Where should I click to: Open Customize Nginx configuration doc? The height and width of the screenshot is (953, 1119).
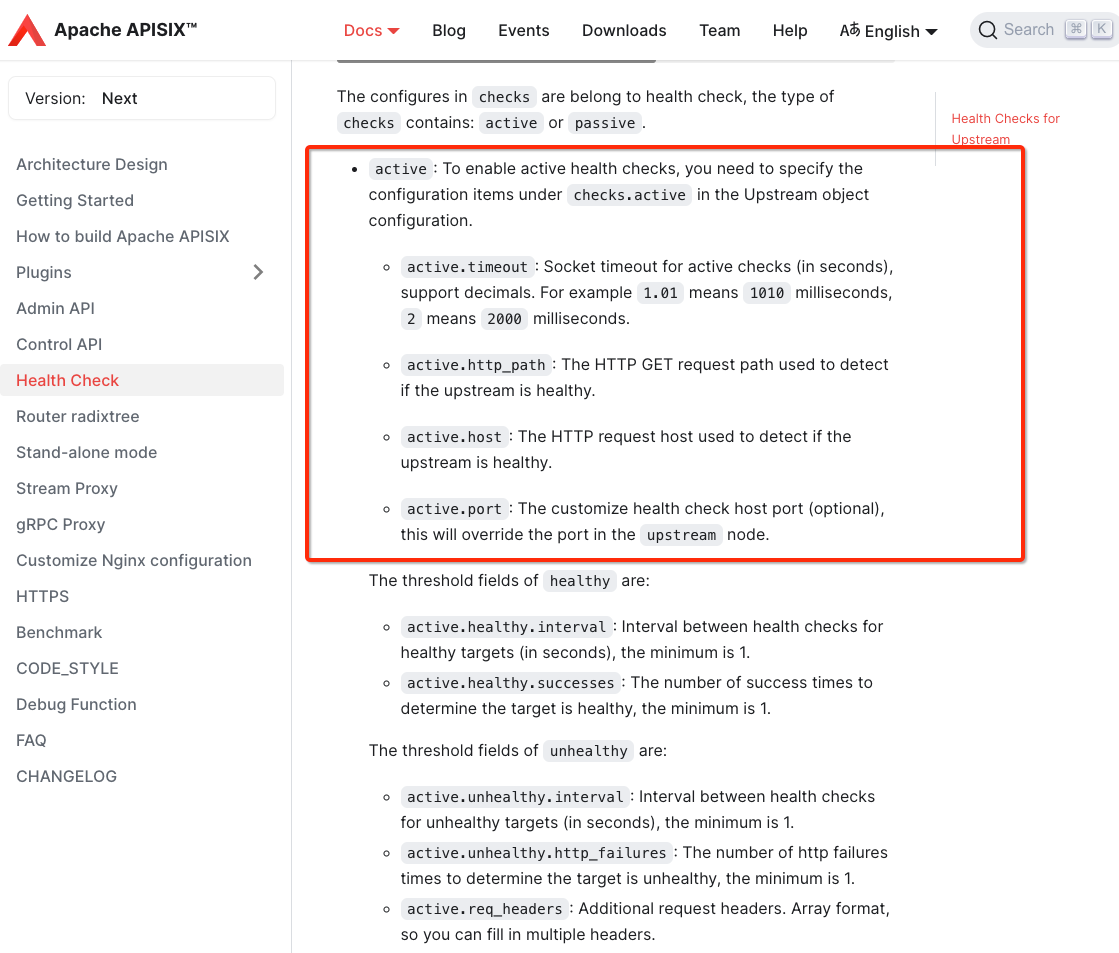point(134,560)
